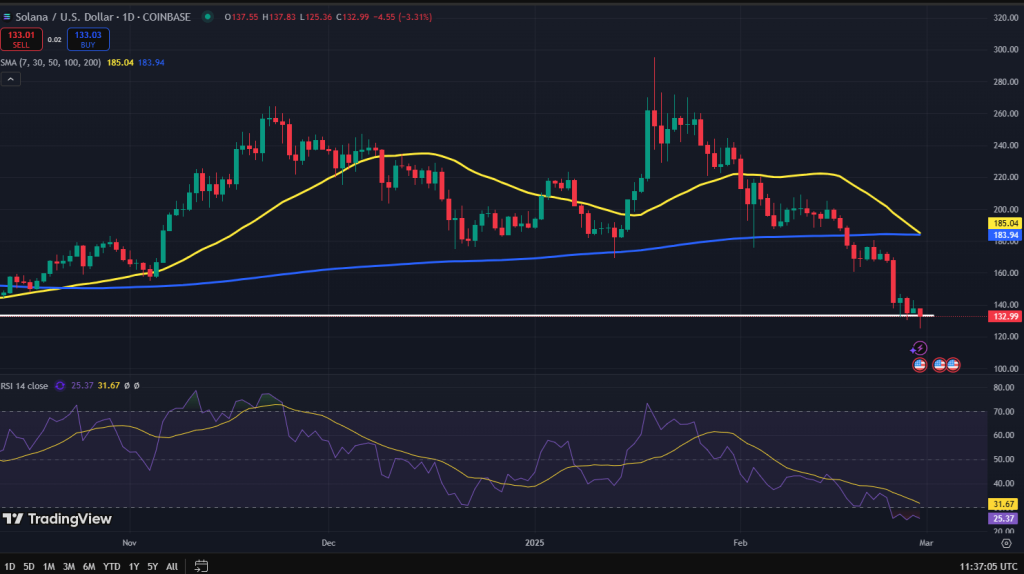Click the low price L125.36
The height and width of the screenshot is (574, 1024).
tap(316, 17)
